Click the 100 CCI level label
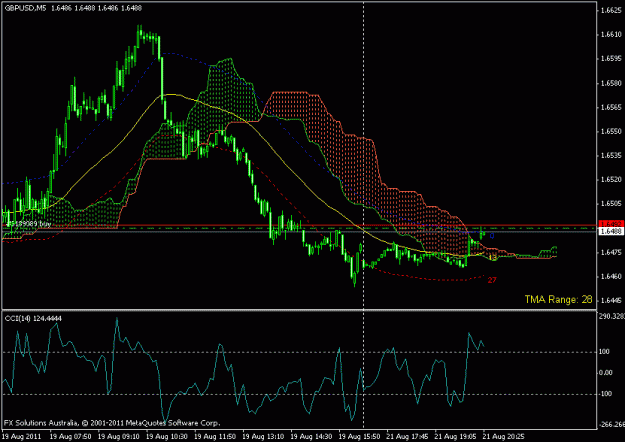625x442 pixels. (605, 352)
